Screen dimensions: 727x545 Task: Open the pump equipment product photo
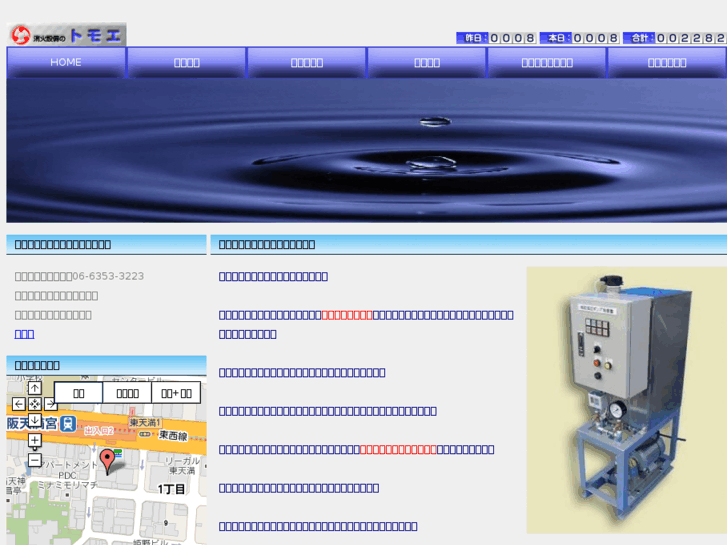click(x=626, y=400)
